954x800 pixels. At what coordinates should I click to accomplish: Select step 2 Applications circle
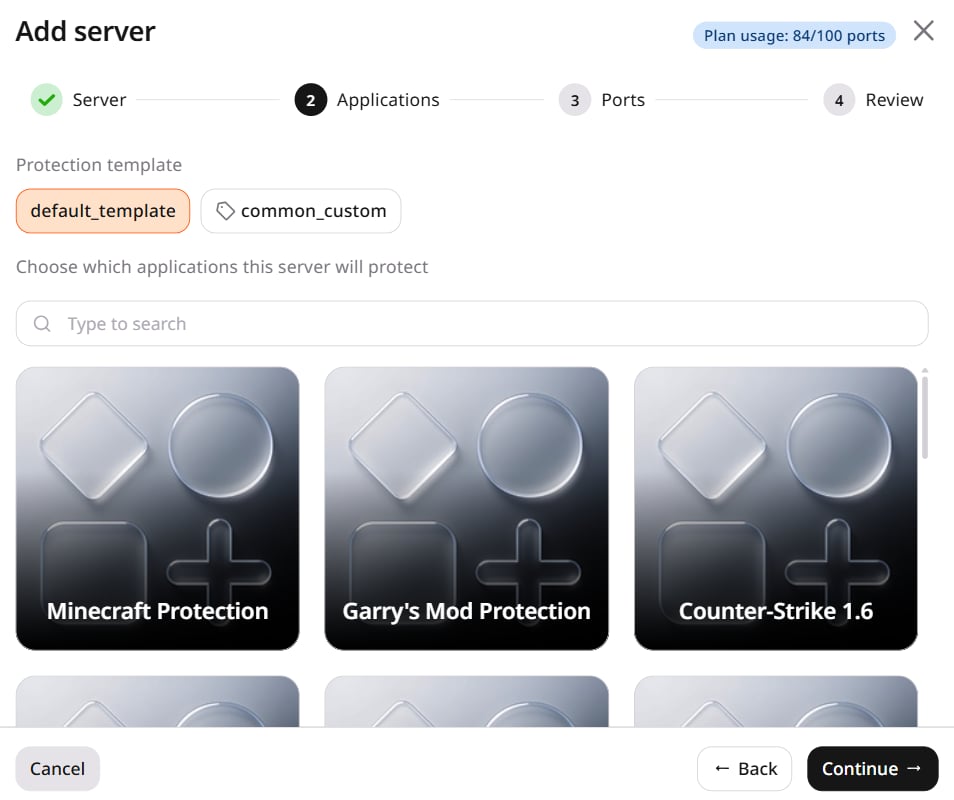coord(311,100)
